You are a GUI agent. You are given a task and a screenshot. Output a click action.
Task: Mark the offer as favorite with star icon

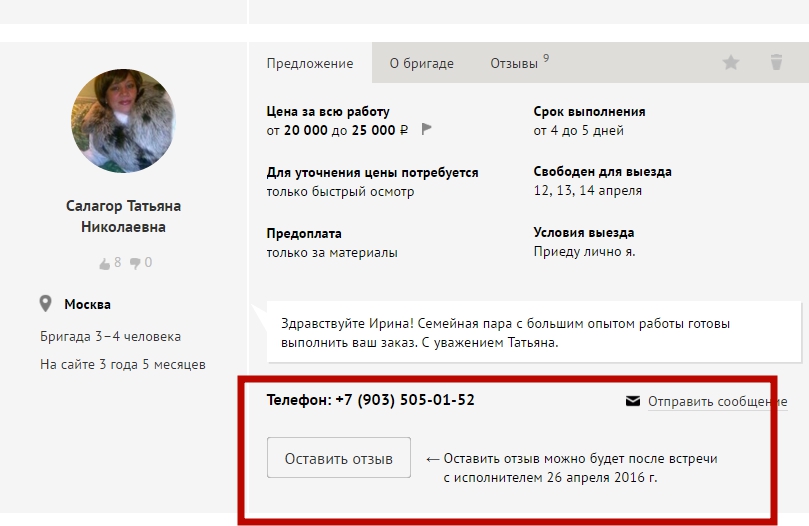click(731, 62)
